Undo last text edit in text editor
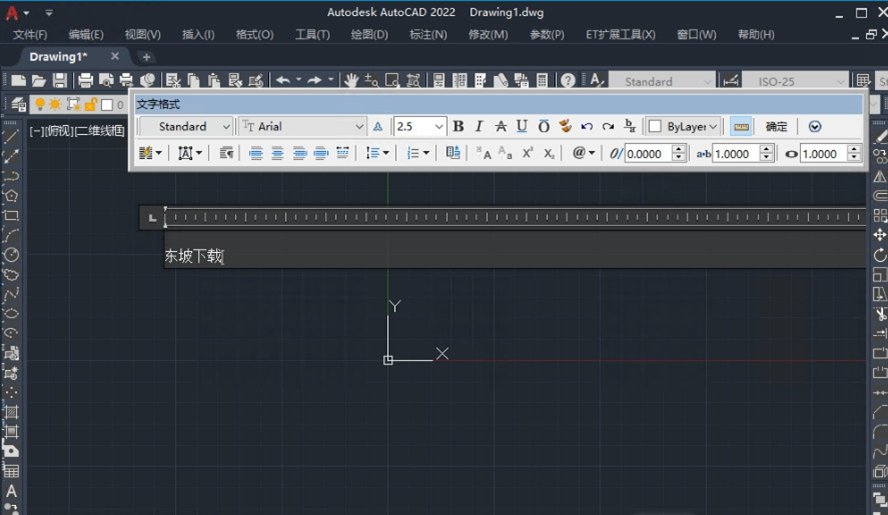 [x=587, y=126]
